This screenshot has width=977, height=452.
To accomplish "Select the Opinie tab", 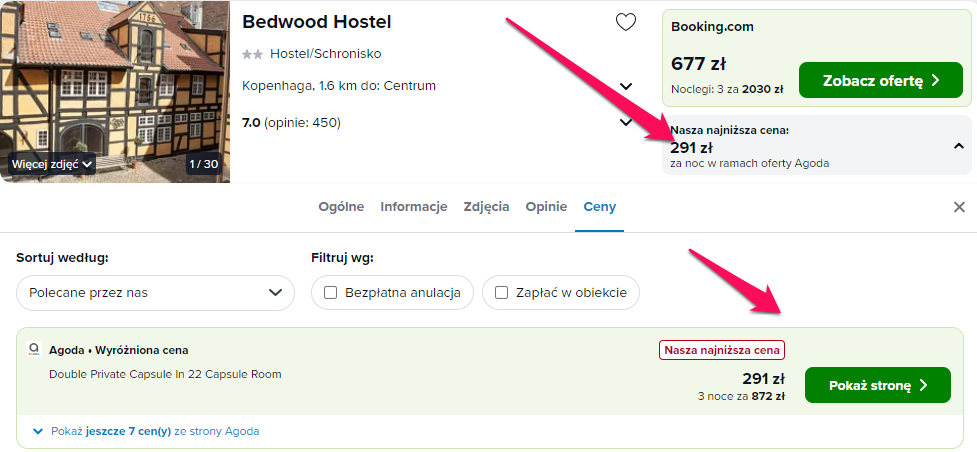I will (546, 207).
